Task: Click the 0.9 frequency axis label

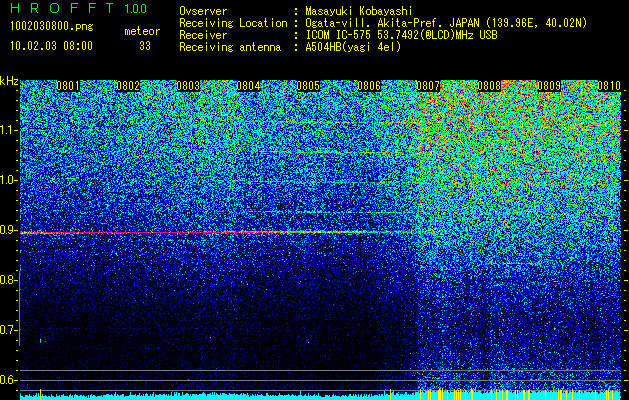Action: 9,230
